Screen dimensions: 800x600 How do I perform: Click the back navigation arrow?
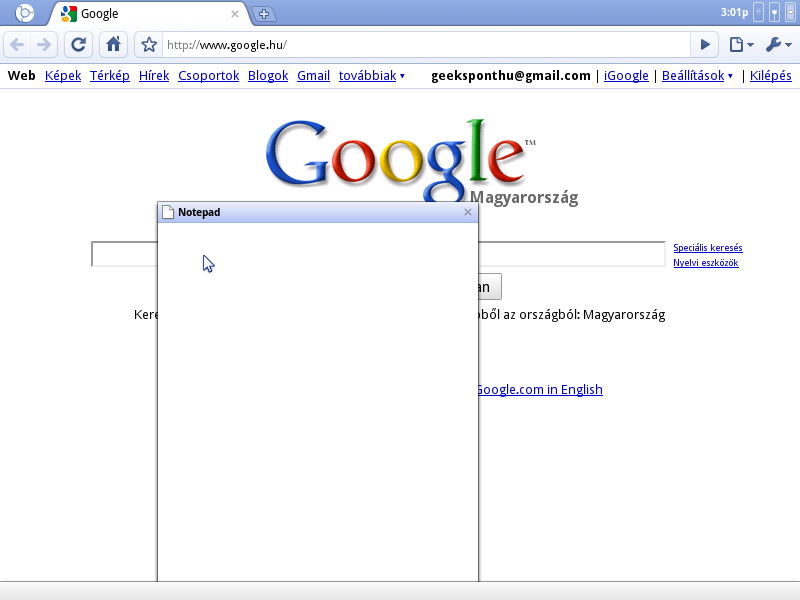tap(17, 45)
